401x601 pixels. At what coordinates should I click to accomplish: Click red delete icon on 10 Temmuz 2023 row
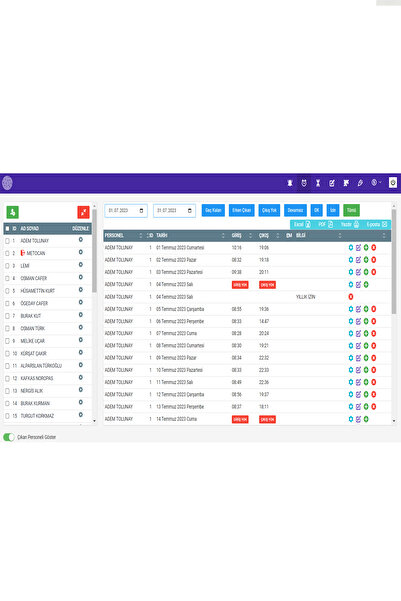pos(374,370)
